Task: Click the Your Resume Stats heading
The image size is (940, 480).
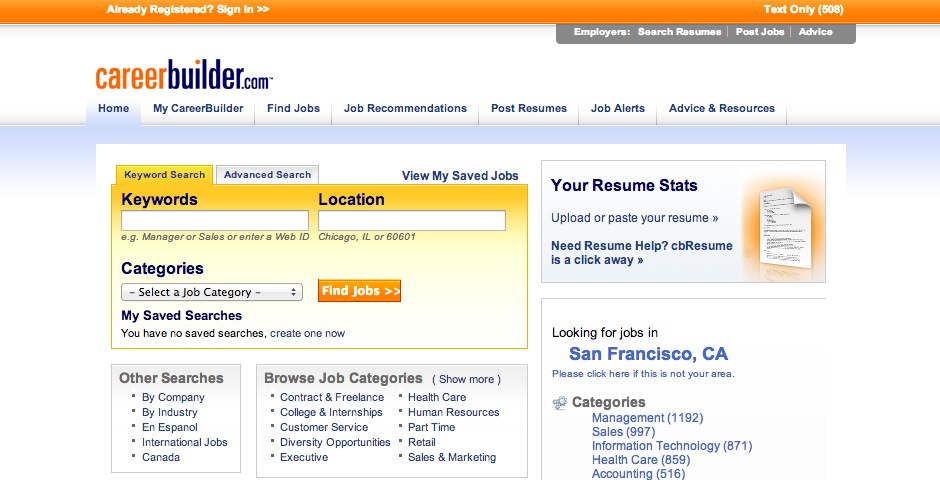Action: click(623, 185)
